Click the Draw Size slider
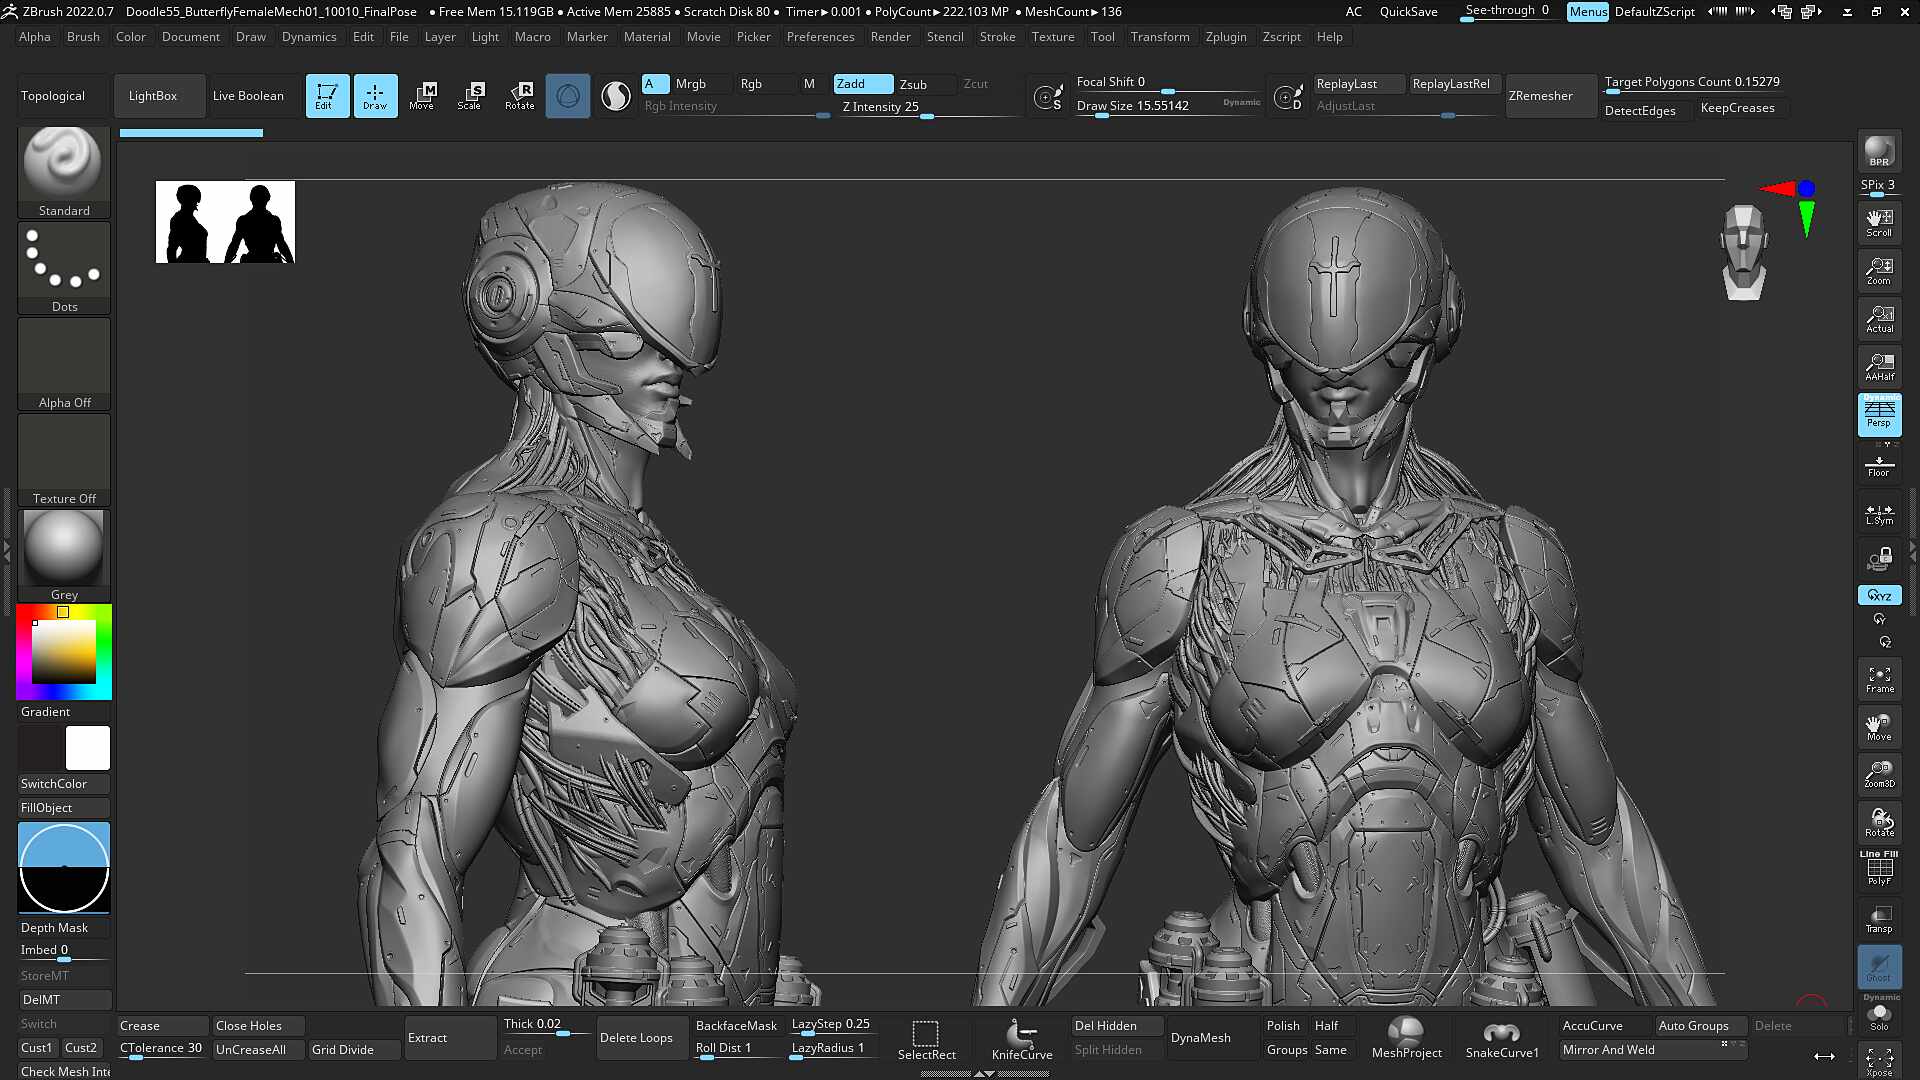 [x=1168, y=106]
